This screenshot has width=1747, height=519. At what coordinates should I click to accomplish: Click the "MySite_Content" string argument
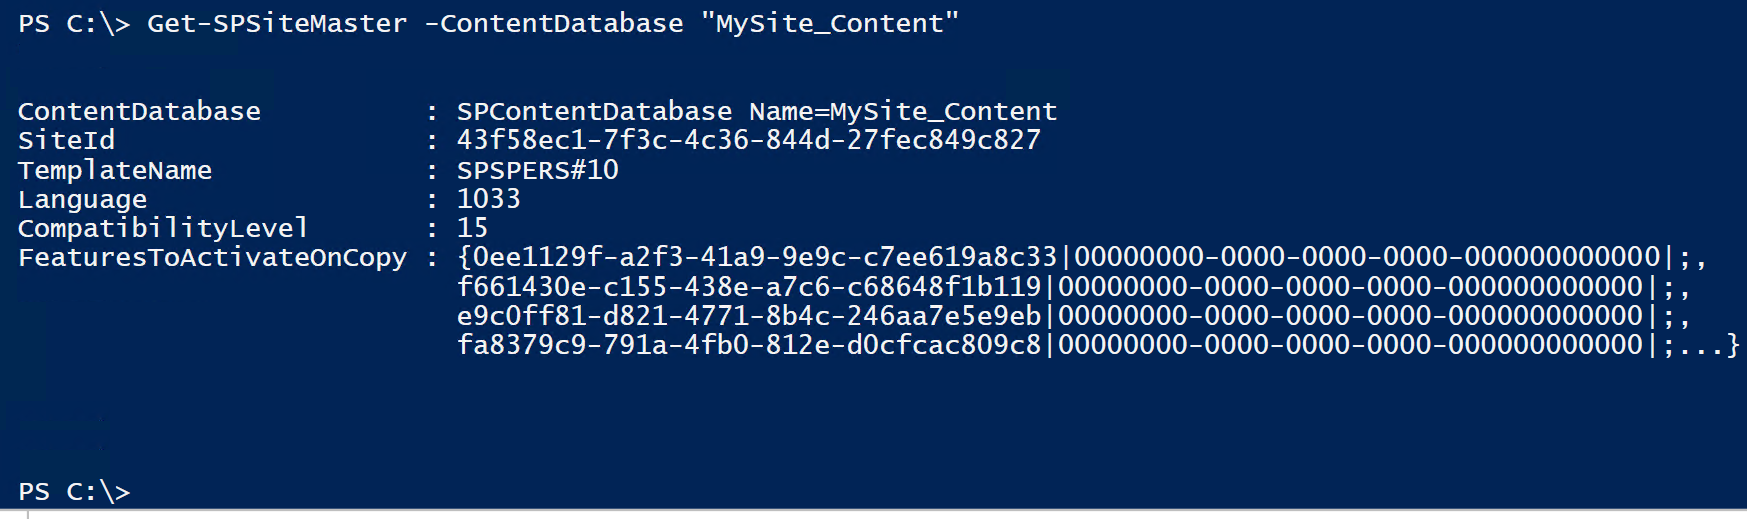tap(830, 23)
